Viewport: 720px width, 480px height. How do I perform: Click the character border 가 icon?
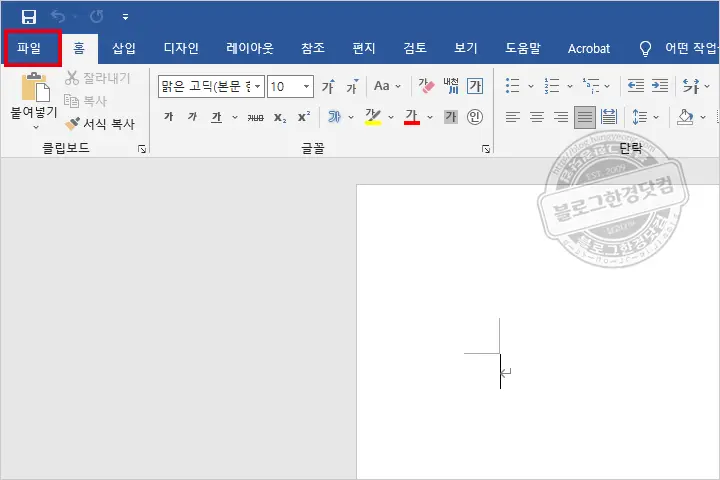(x=475, y=86)
